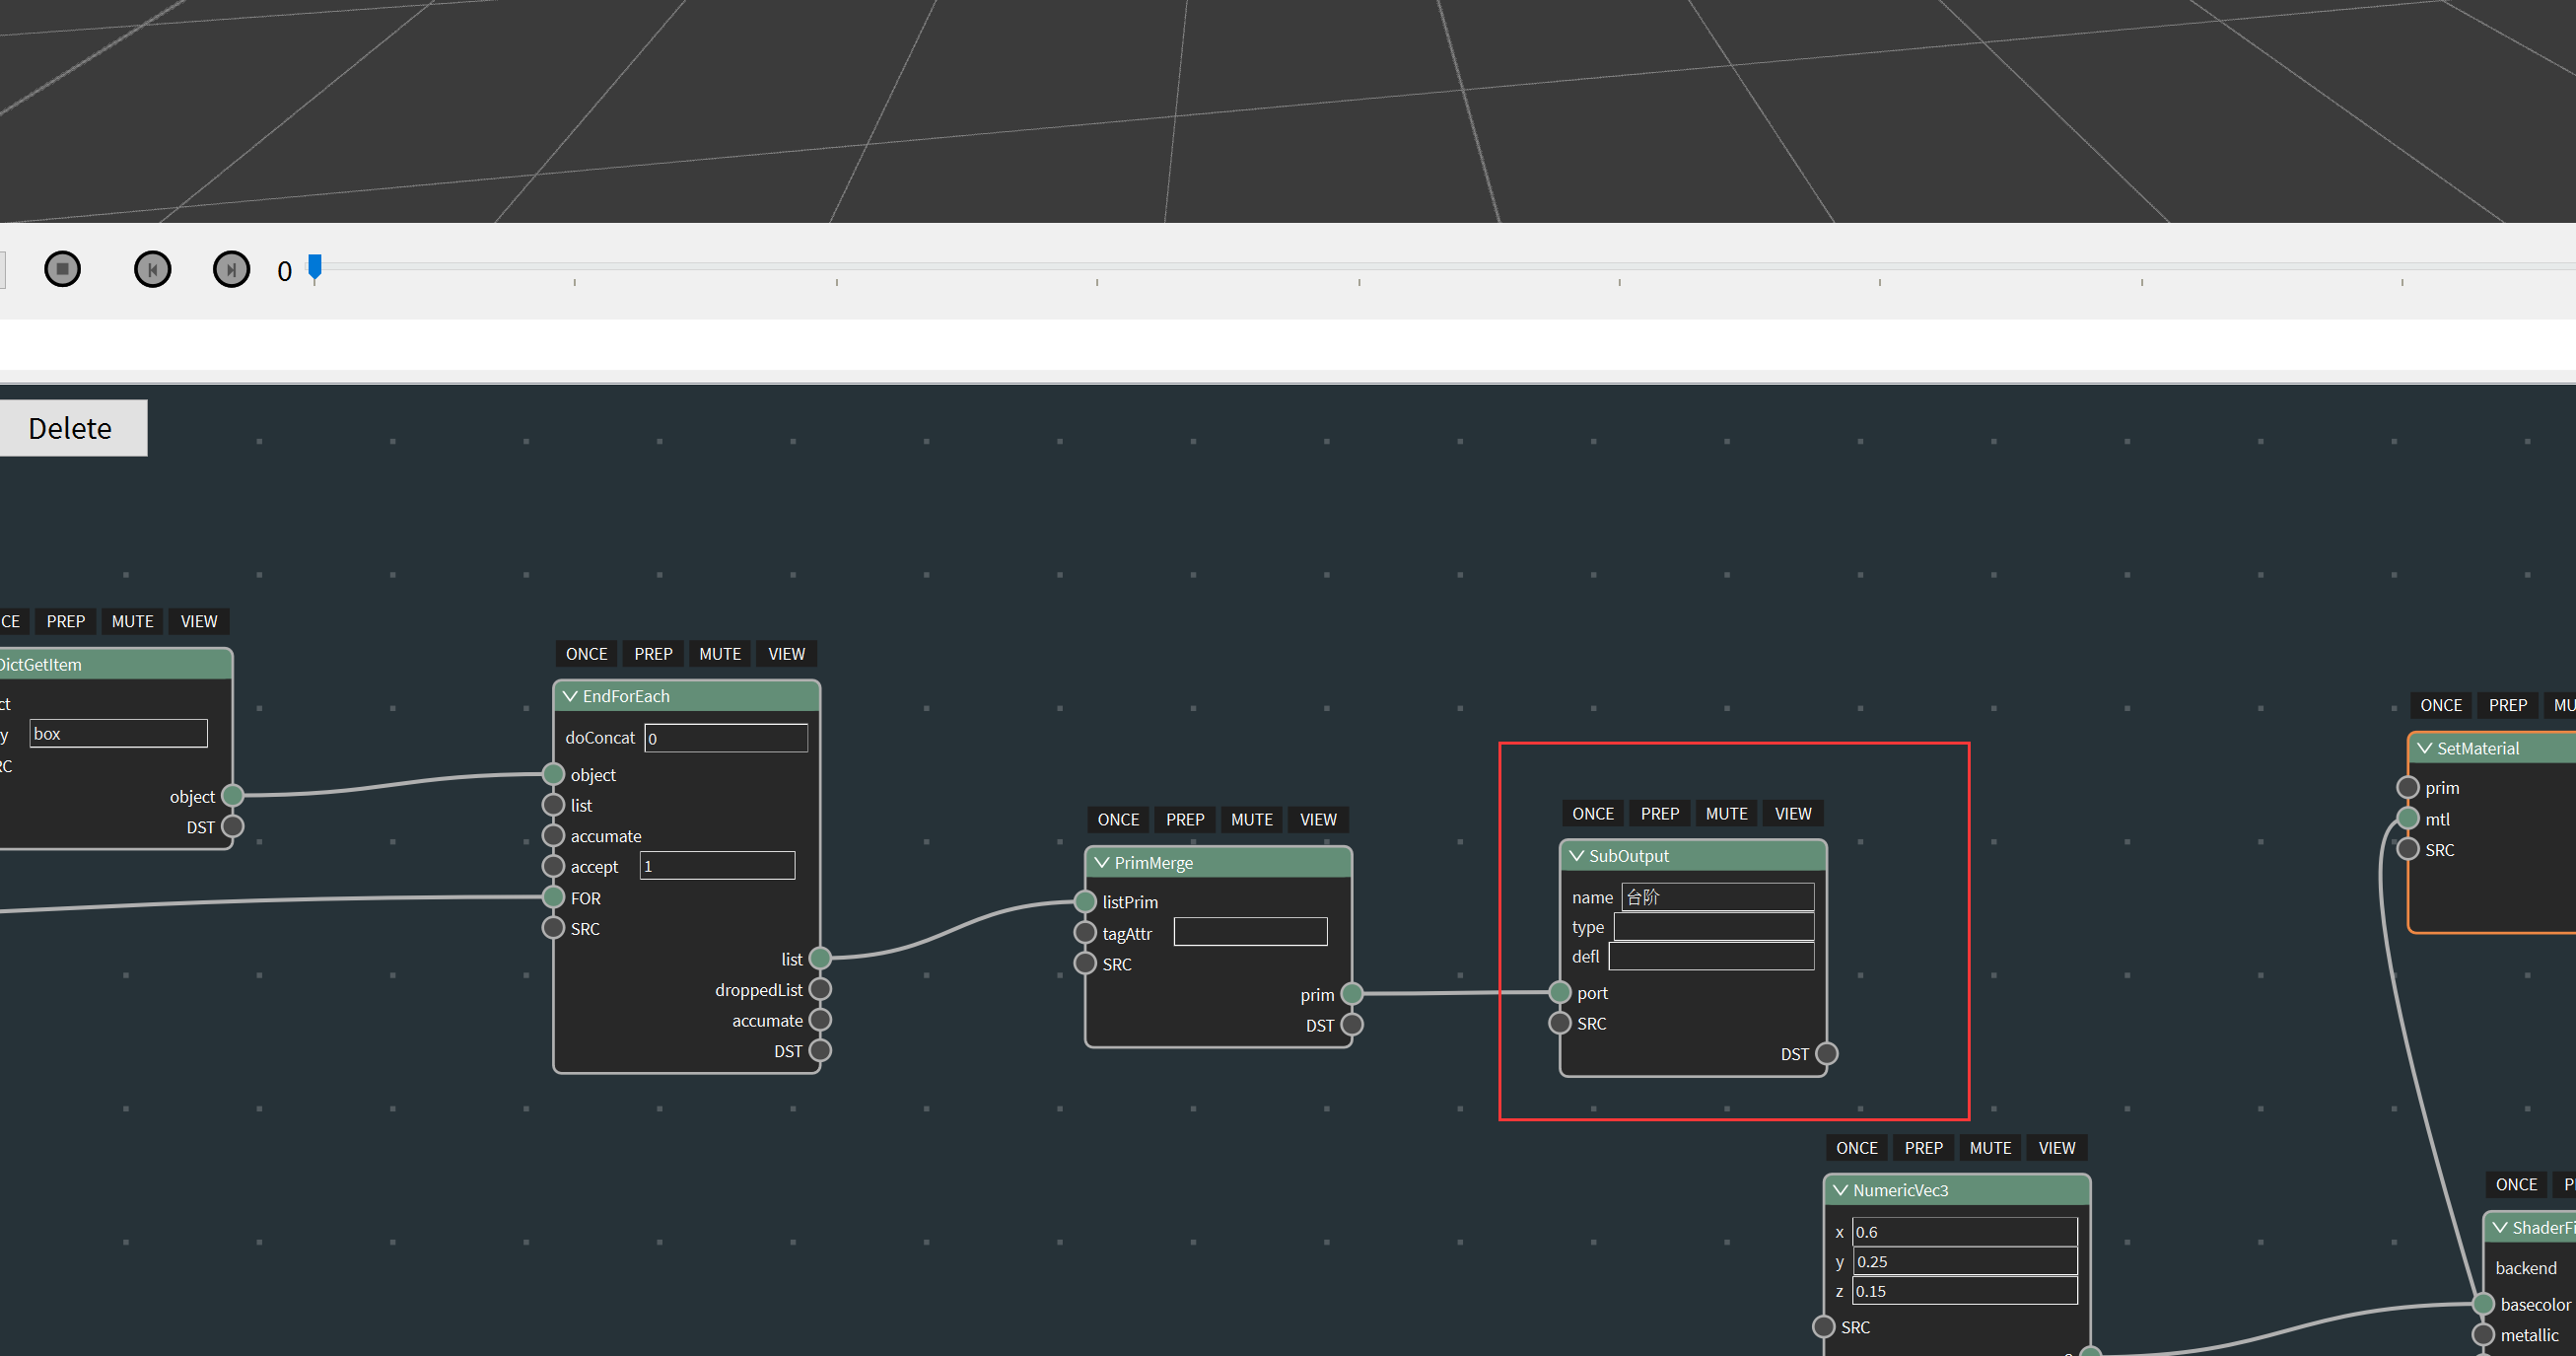Click the tagAttr input field

1250,932
